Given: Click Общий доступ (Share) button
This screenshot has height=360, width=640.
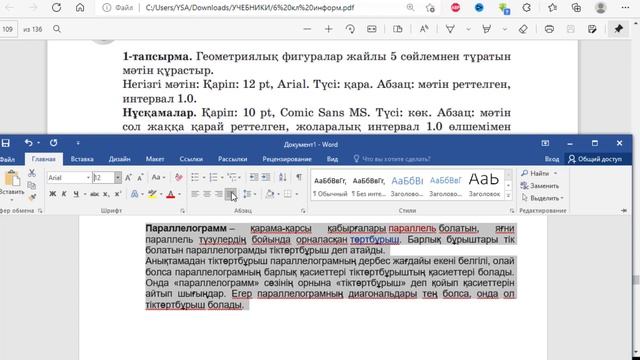Looking at the screenshot, I should point(595,159).
